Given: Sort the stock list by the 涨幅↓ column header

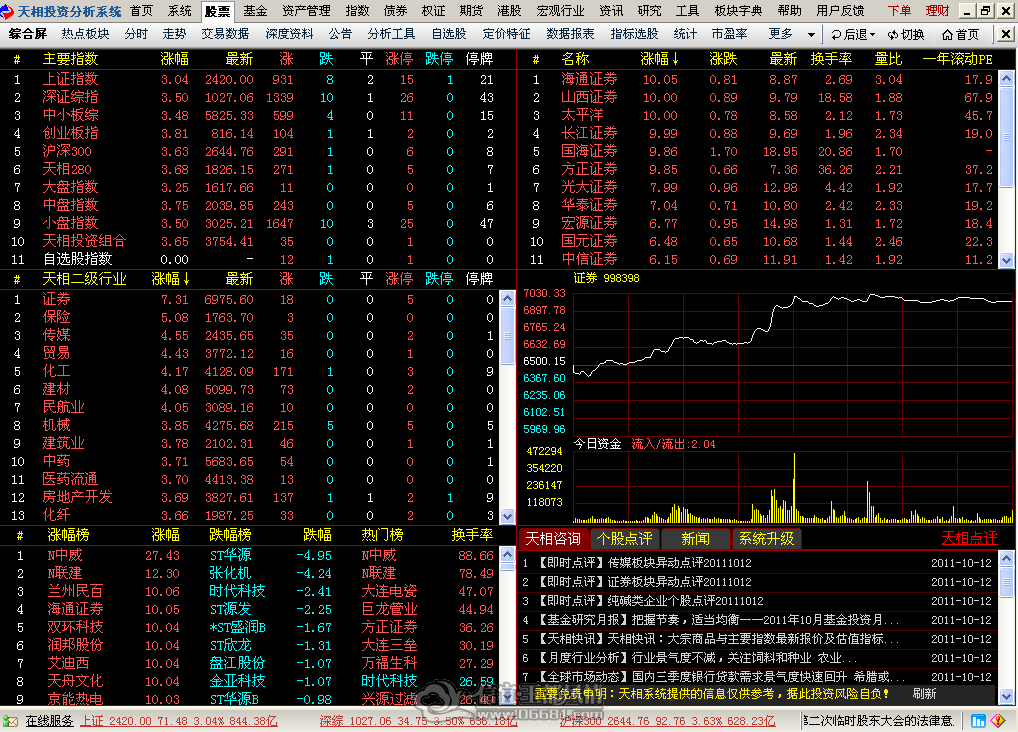Looking at the screenshot, I should click(x=659, y=59).
